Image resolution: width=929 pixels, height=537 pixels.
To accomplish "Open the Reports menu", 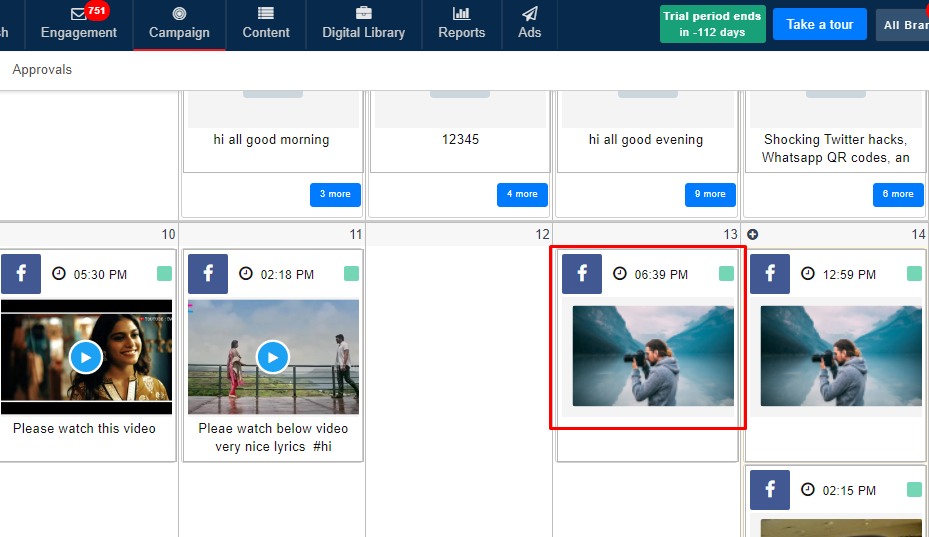I will (x=461, y=24).
